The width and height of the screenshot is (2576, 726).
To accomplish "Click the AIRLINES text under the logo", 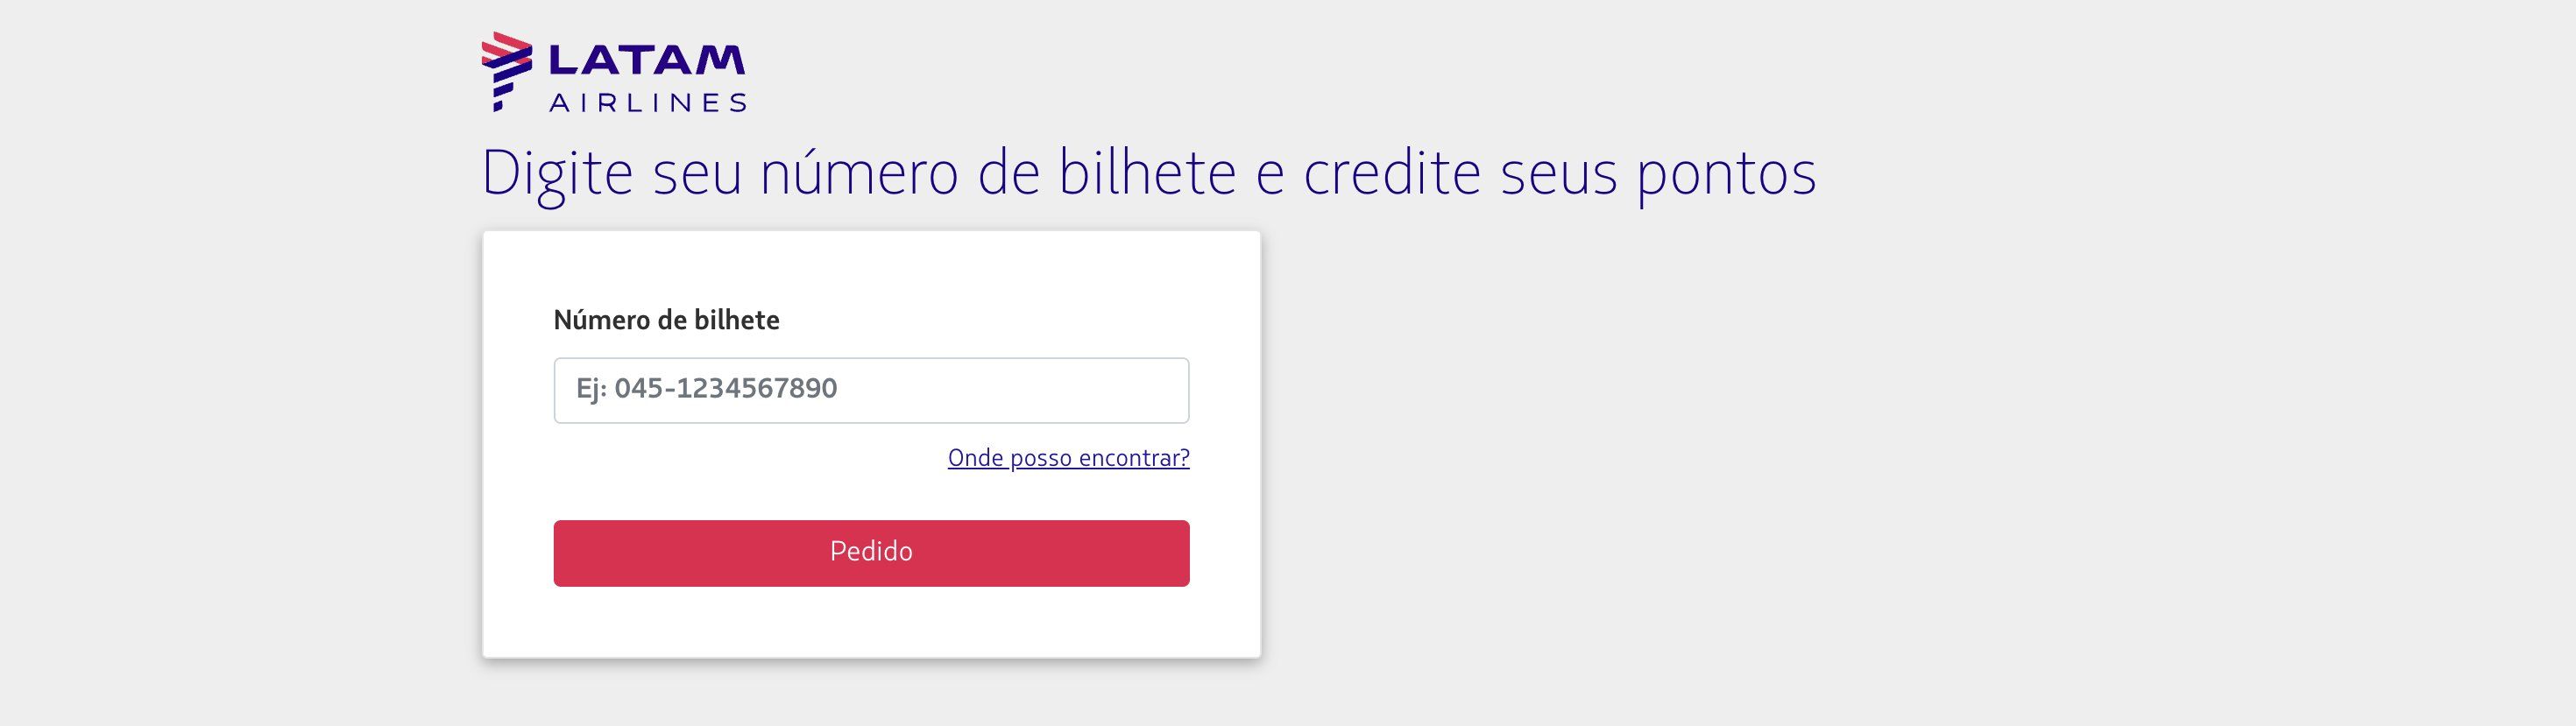I will coord(647,103).
